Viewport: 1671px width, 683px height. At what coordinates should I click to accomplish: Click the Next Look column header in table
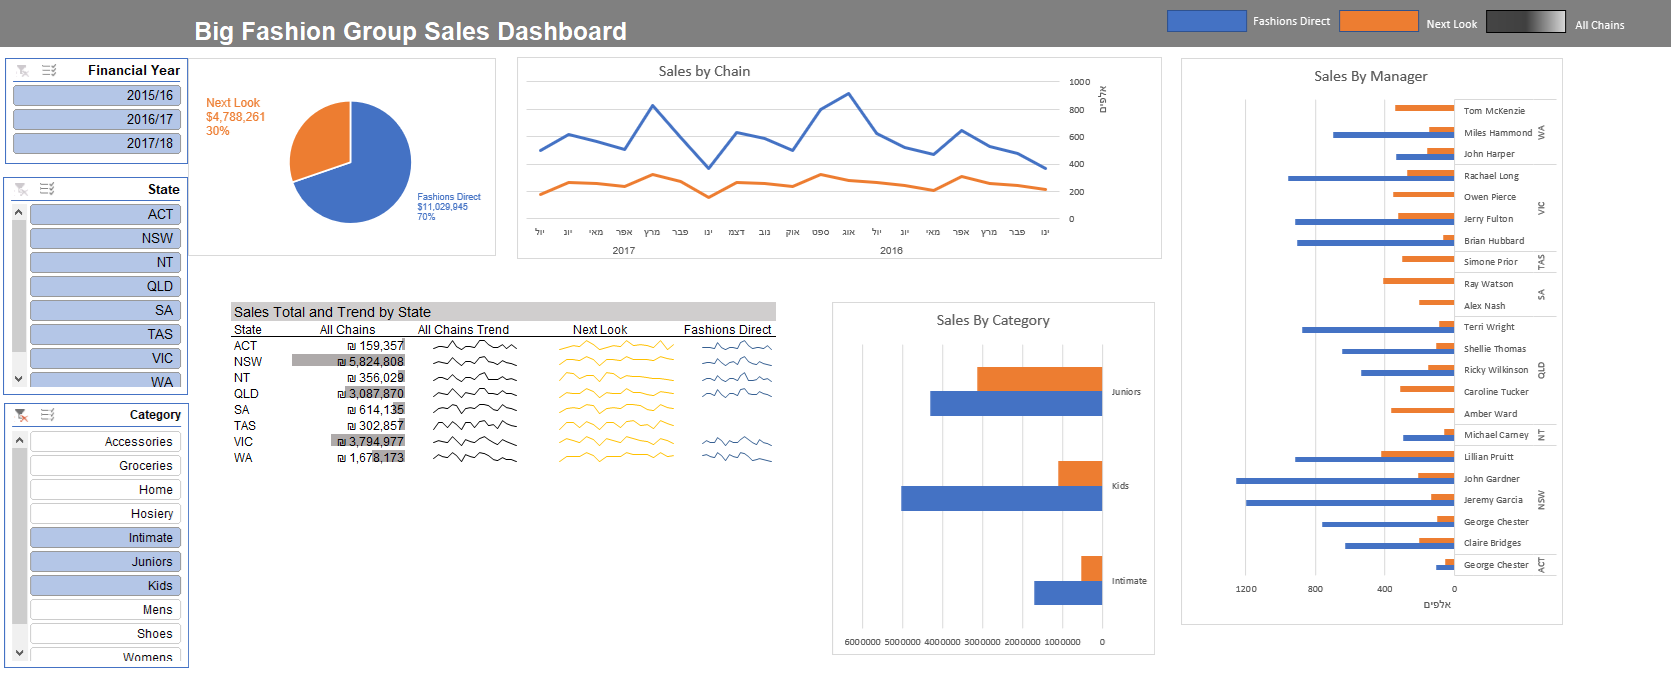[x=600, y=330]
